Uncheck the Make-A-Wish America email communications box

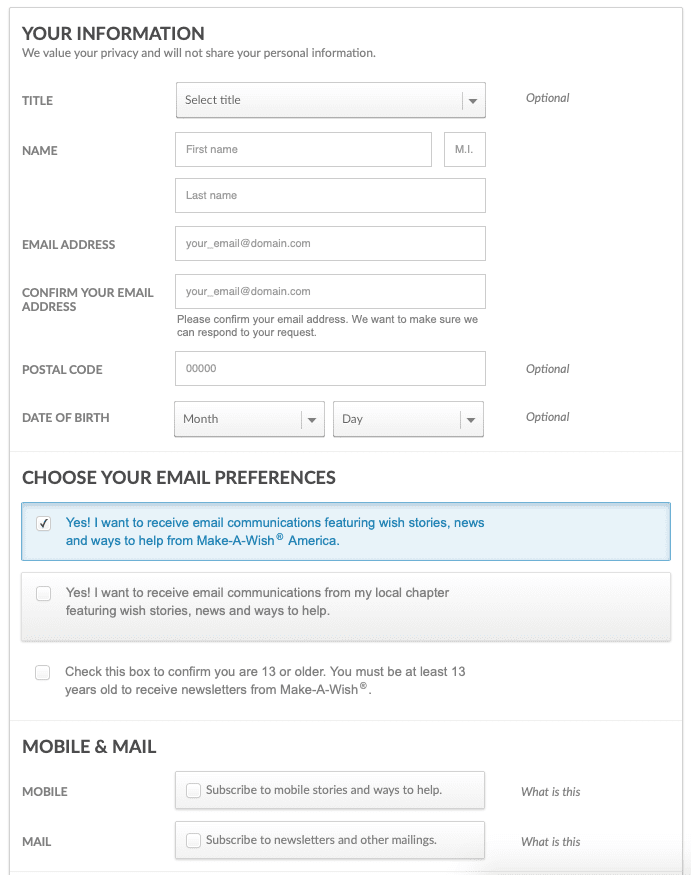[x=42, y=522]
